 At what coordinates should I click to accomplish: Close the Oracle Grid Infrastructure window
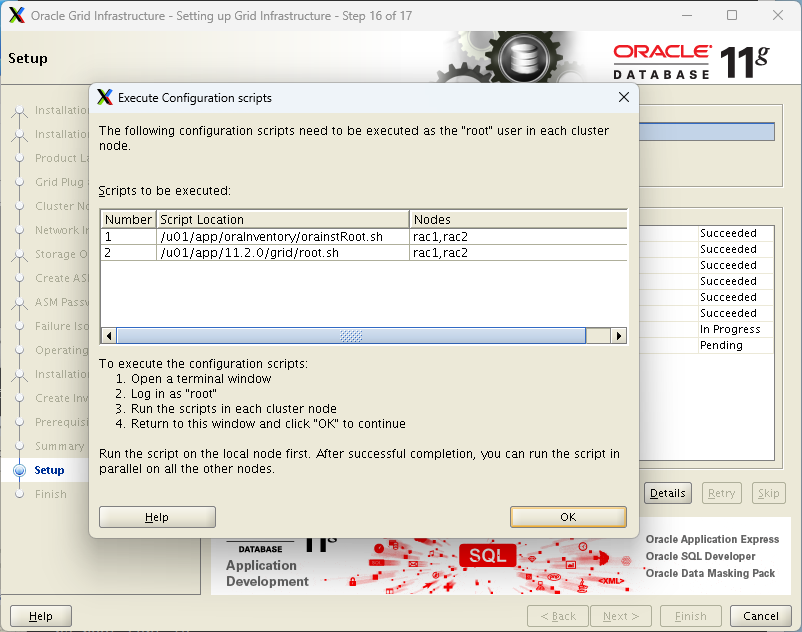(x=778, y=15)
